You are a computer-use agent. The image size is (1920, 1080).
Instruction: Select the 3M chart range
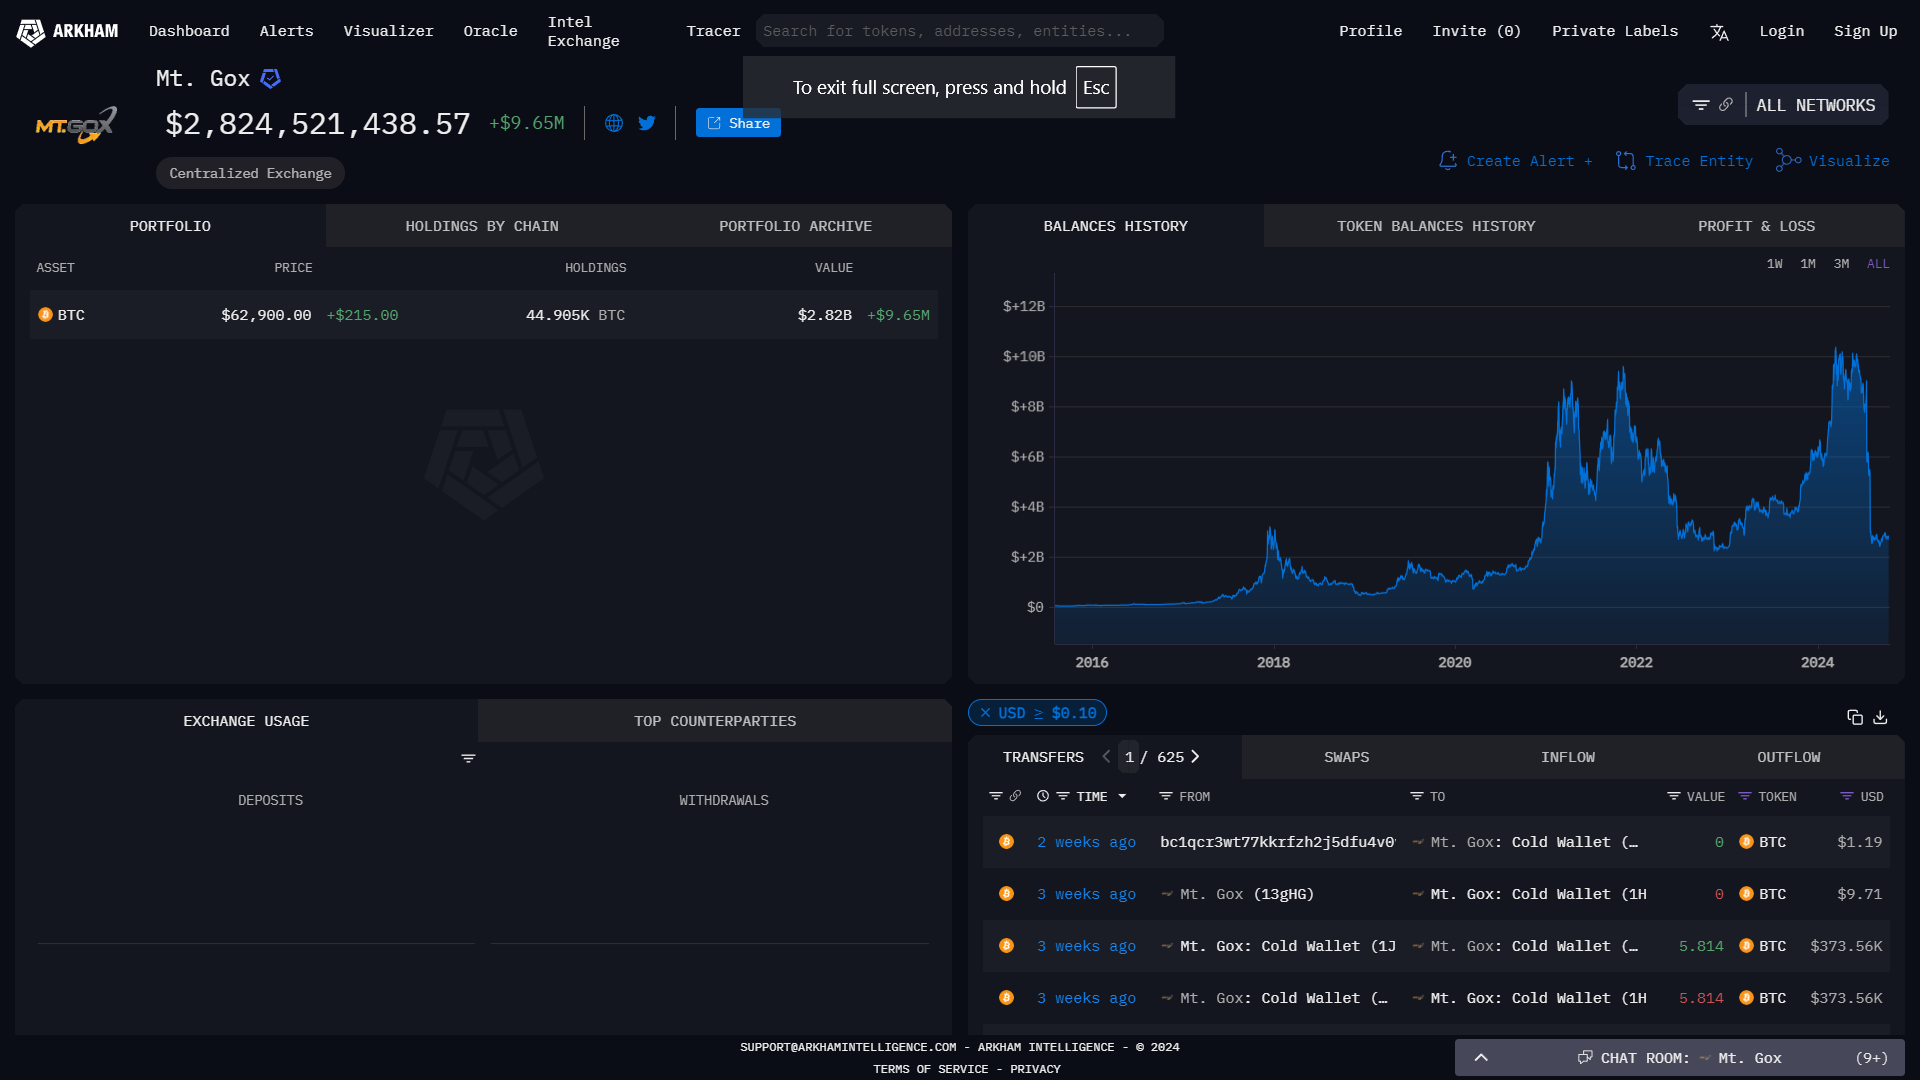point(1841,264)
